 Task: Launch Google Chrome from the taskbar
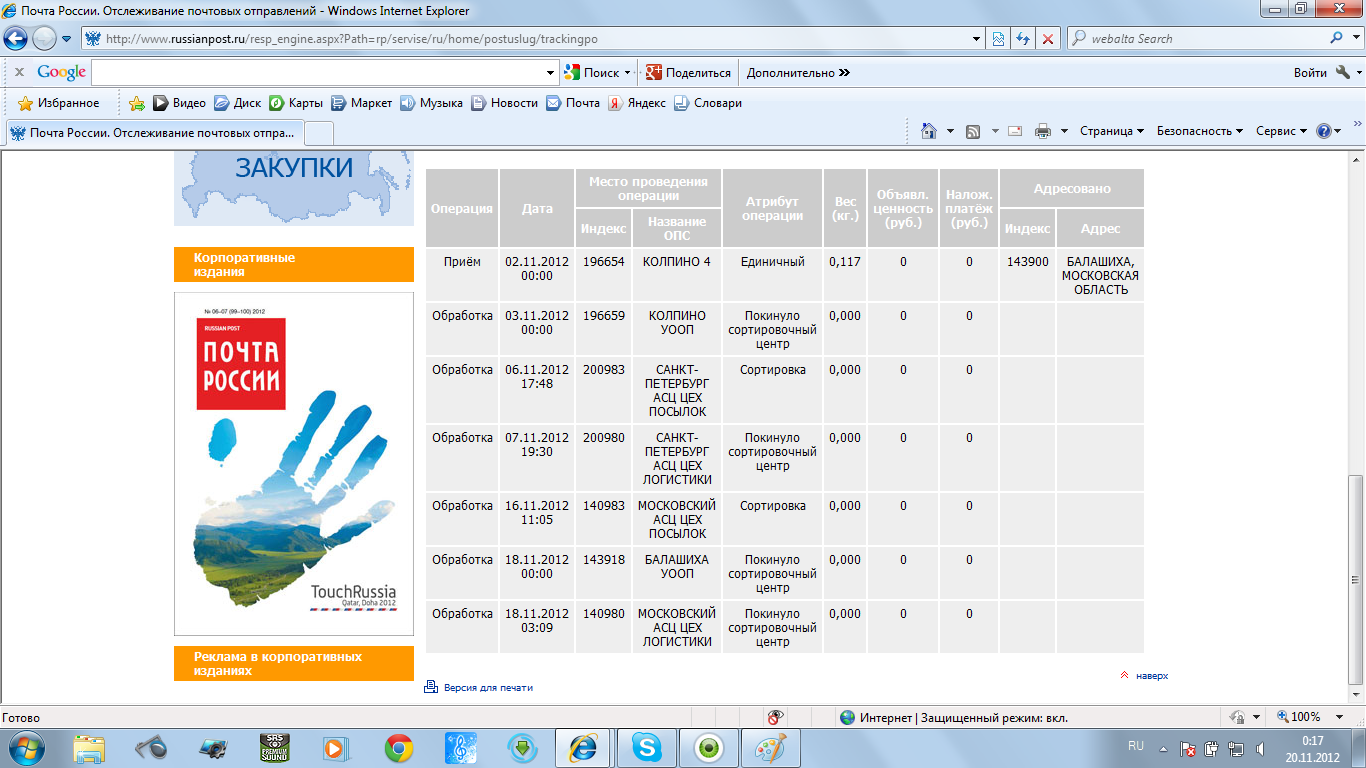pyautogui.click(x=399, y=748)
